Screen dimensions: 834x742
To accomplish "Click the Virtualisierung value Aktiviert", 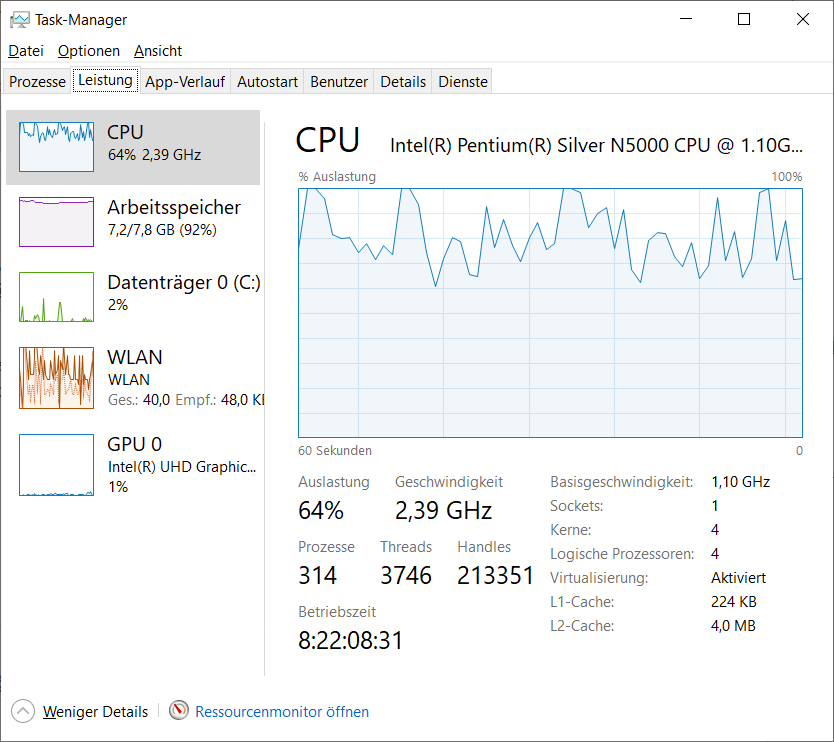I will tap(738, 578).
